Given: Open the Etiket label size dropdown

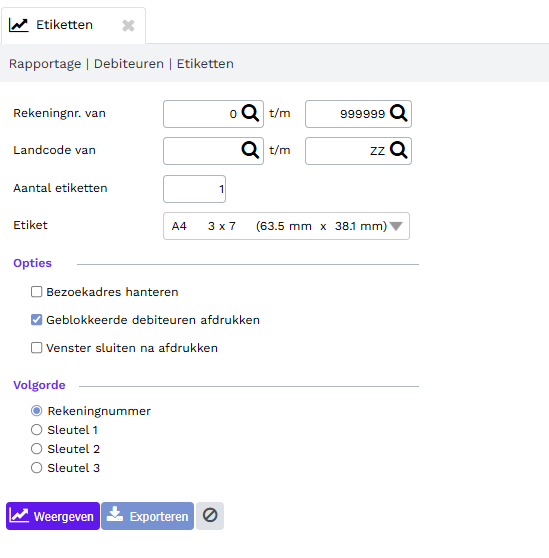Looking at the screenshot, I should pyautogui.click(x=286, y=226).
